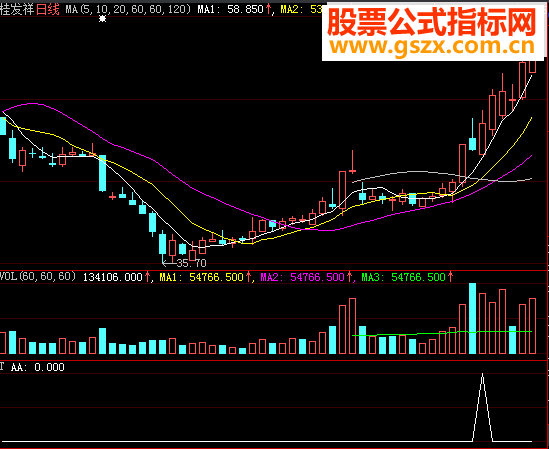Screen dimensions: 549x449
Task: Click the green volume average line
Action: pos(442,333)
